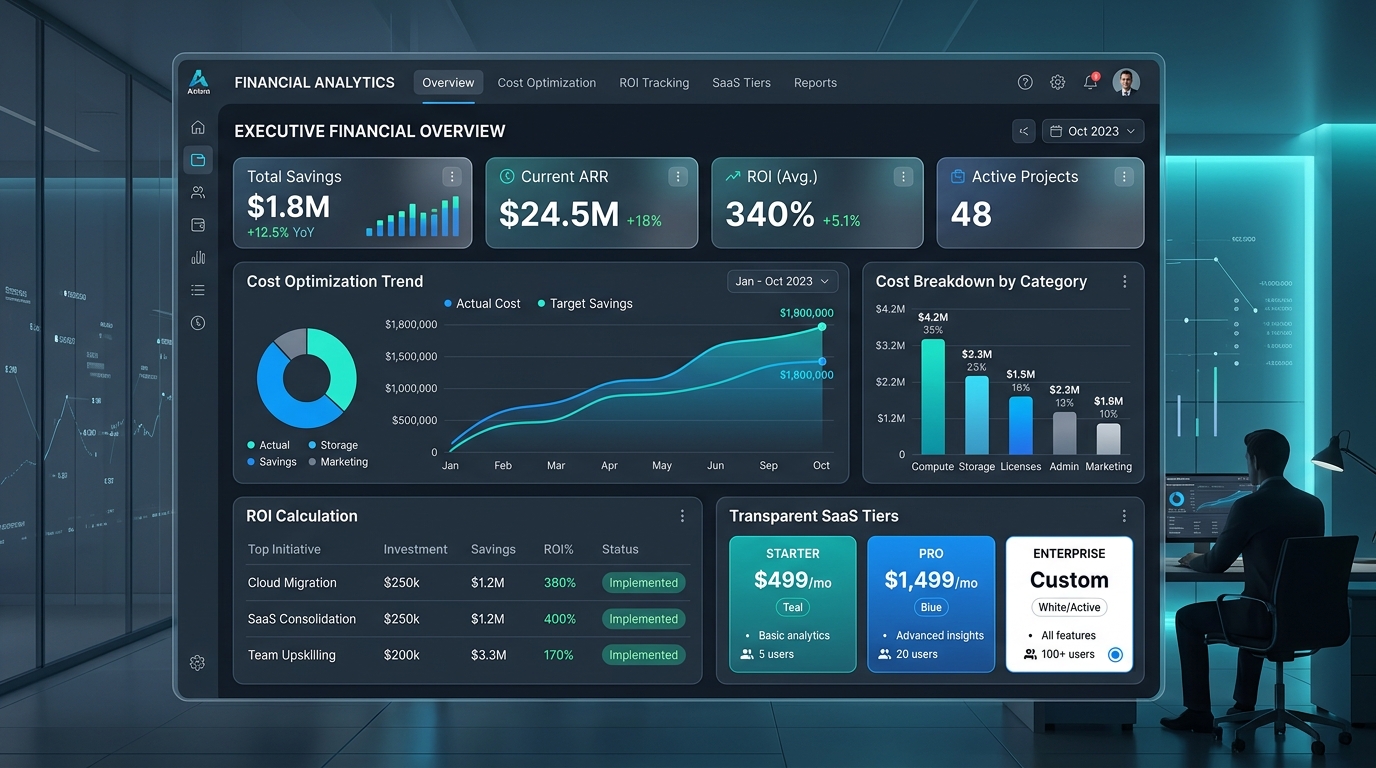
Task: Open Current ARR card options menu
Action: (x=678, y=176)
